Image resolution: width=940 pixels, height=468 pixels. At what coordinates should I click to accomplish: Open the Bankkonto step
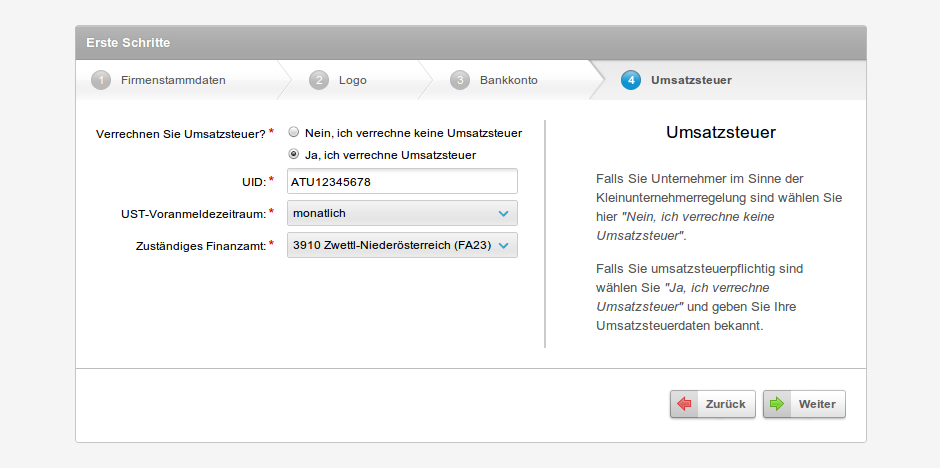[x=508, y=80]
